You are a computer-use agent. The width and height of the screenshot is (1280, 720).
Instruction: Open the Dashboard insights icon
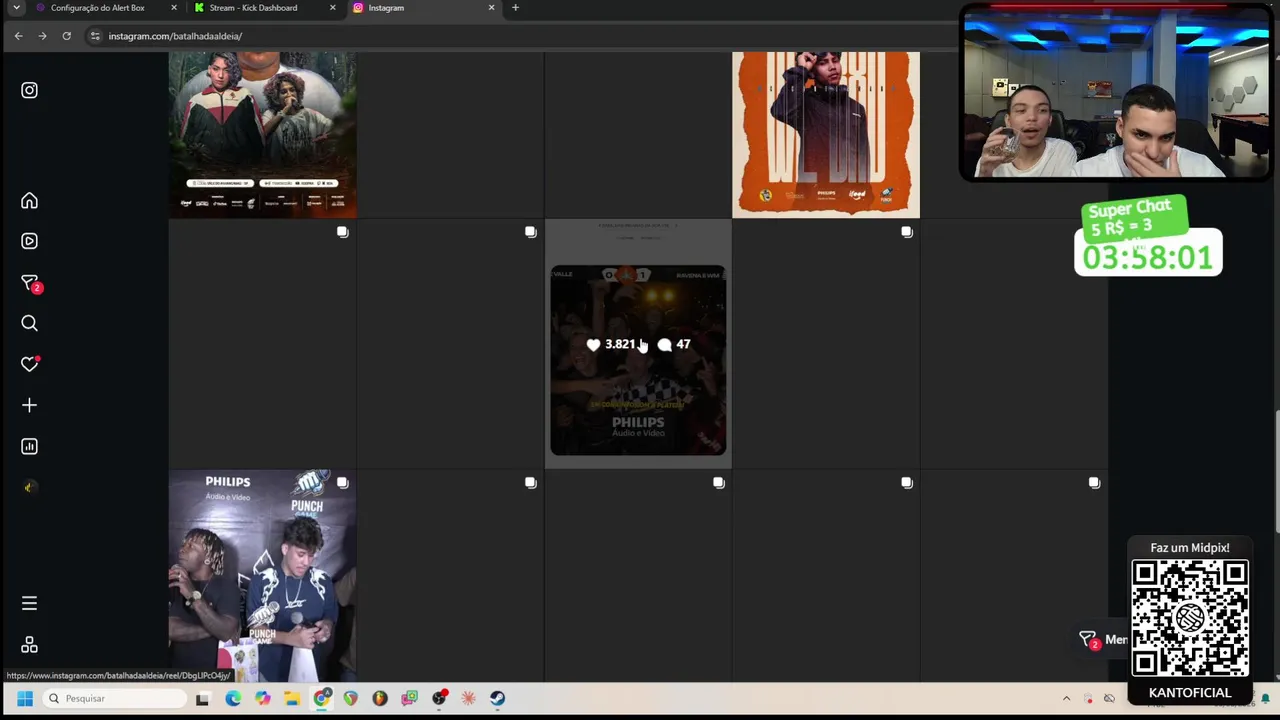click(29, 446)
